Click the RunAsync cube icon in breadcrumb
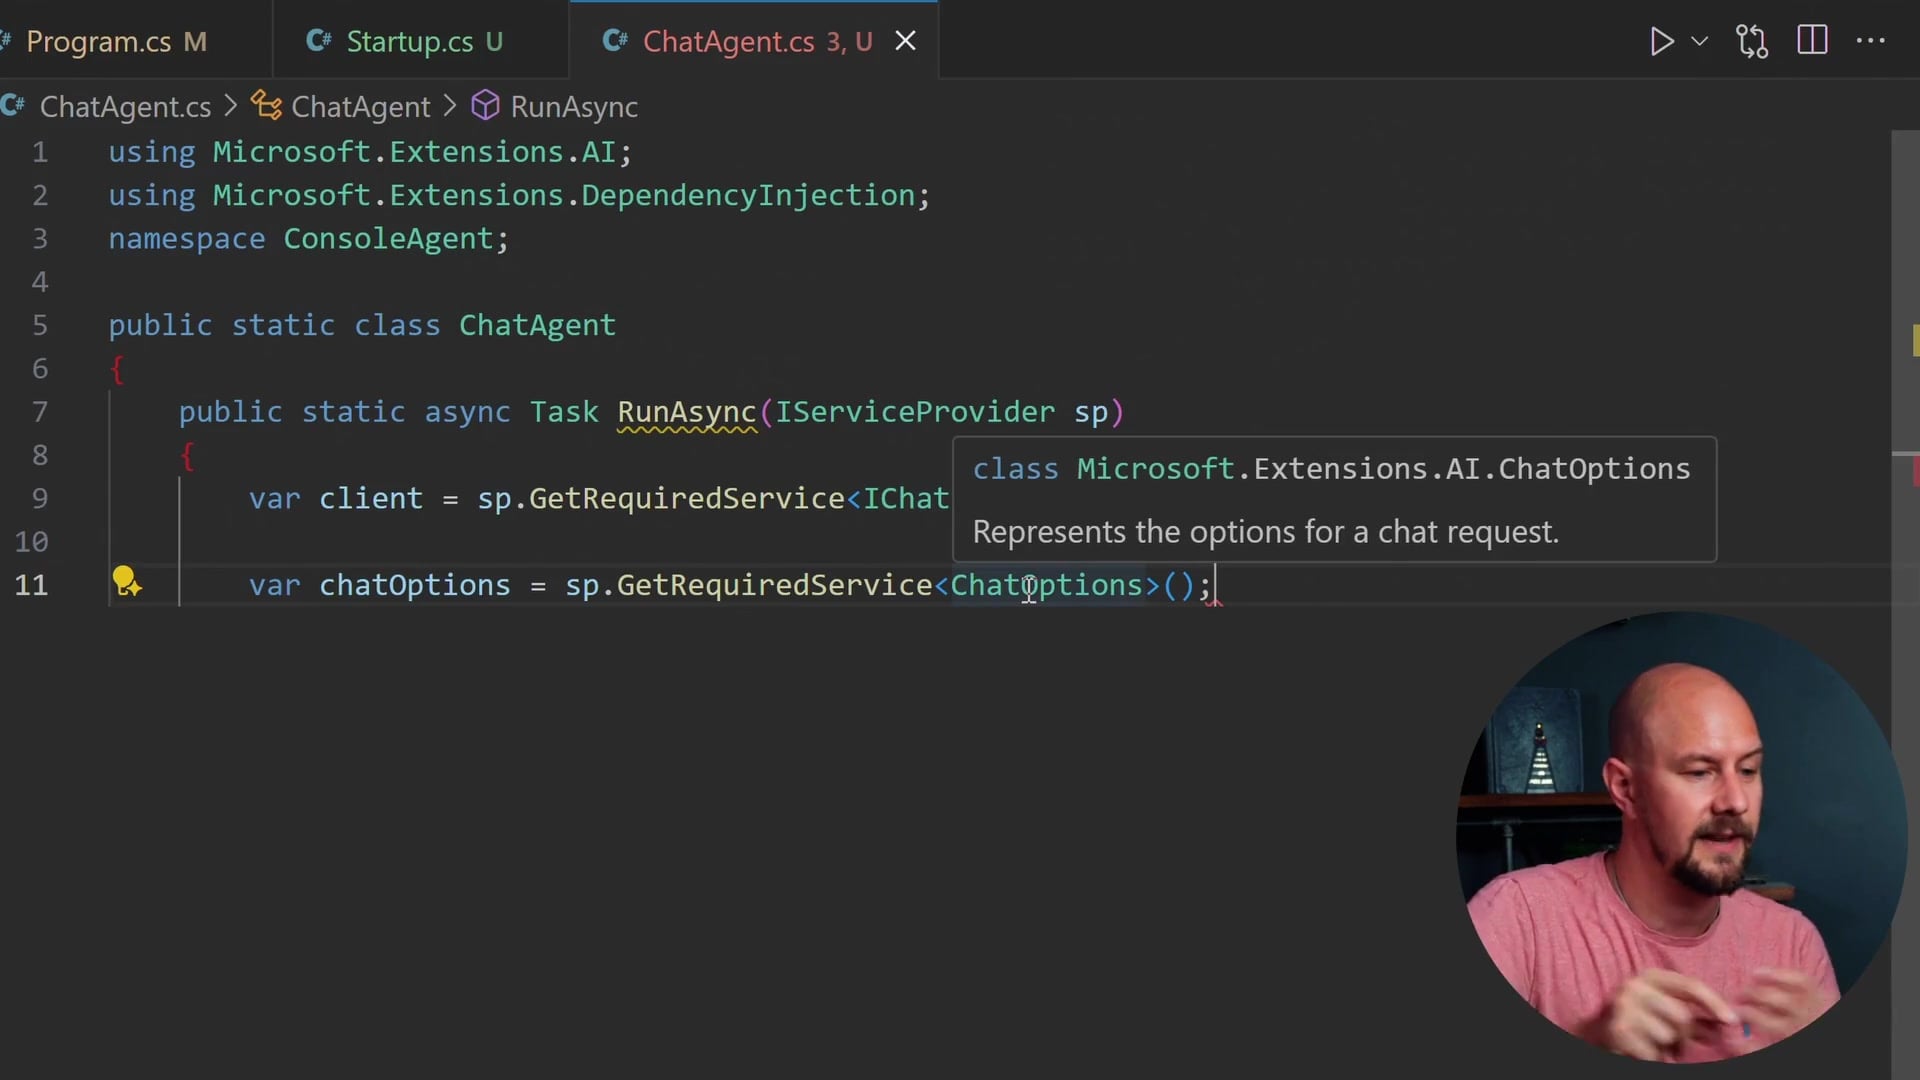The width and height of the screenshot is (1920, 1080). 485,106
